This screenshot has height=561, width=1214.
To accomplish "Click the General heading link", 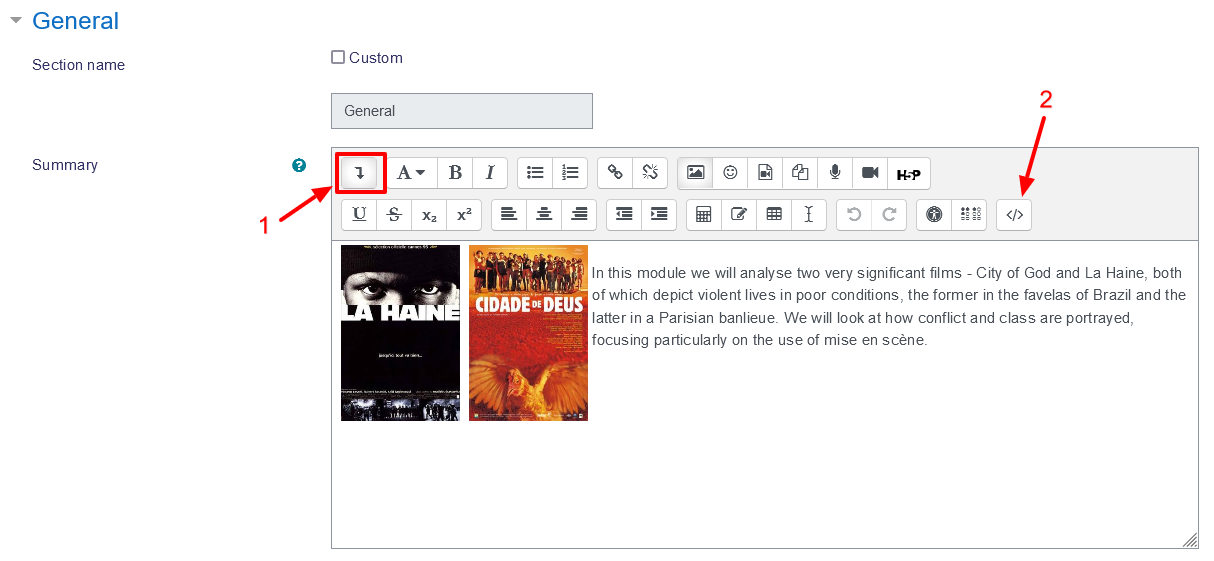I will click(x=75, y=21).
